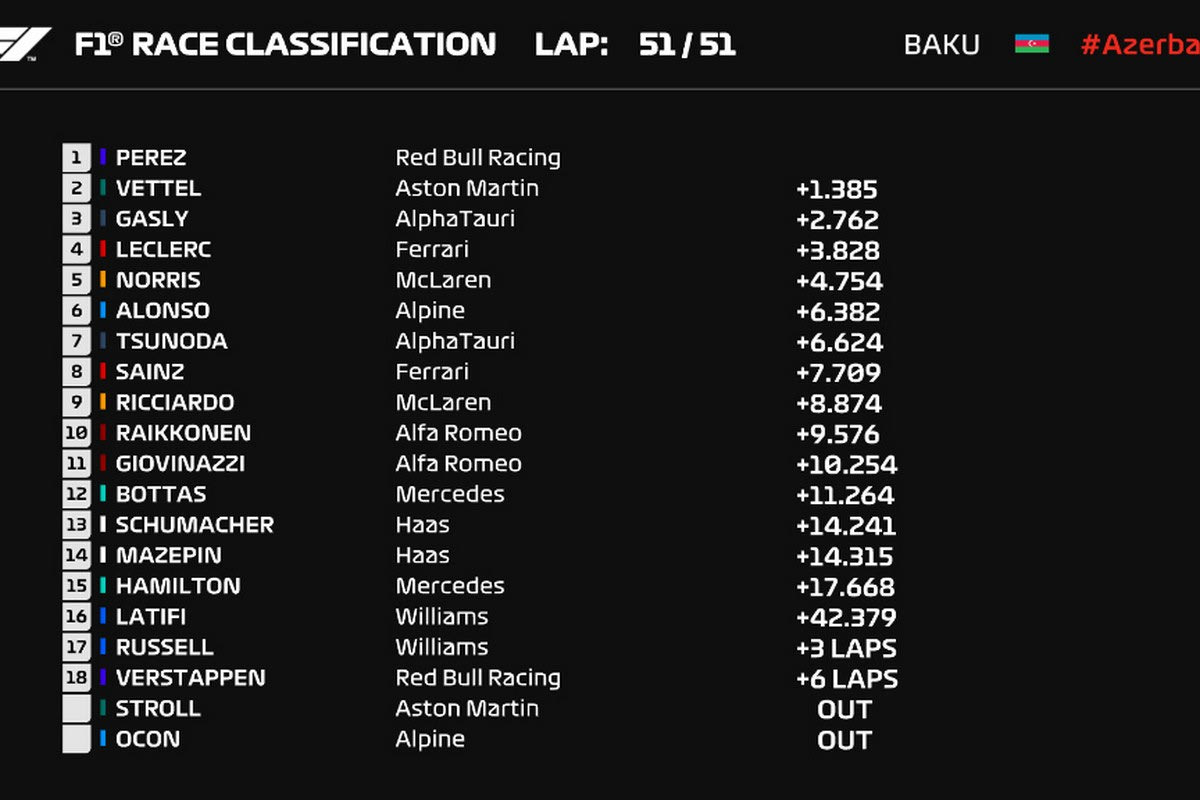Screen dimensions: 1200x800
Task: Click position 1 number badge
Action: pos(76,157)
